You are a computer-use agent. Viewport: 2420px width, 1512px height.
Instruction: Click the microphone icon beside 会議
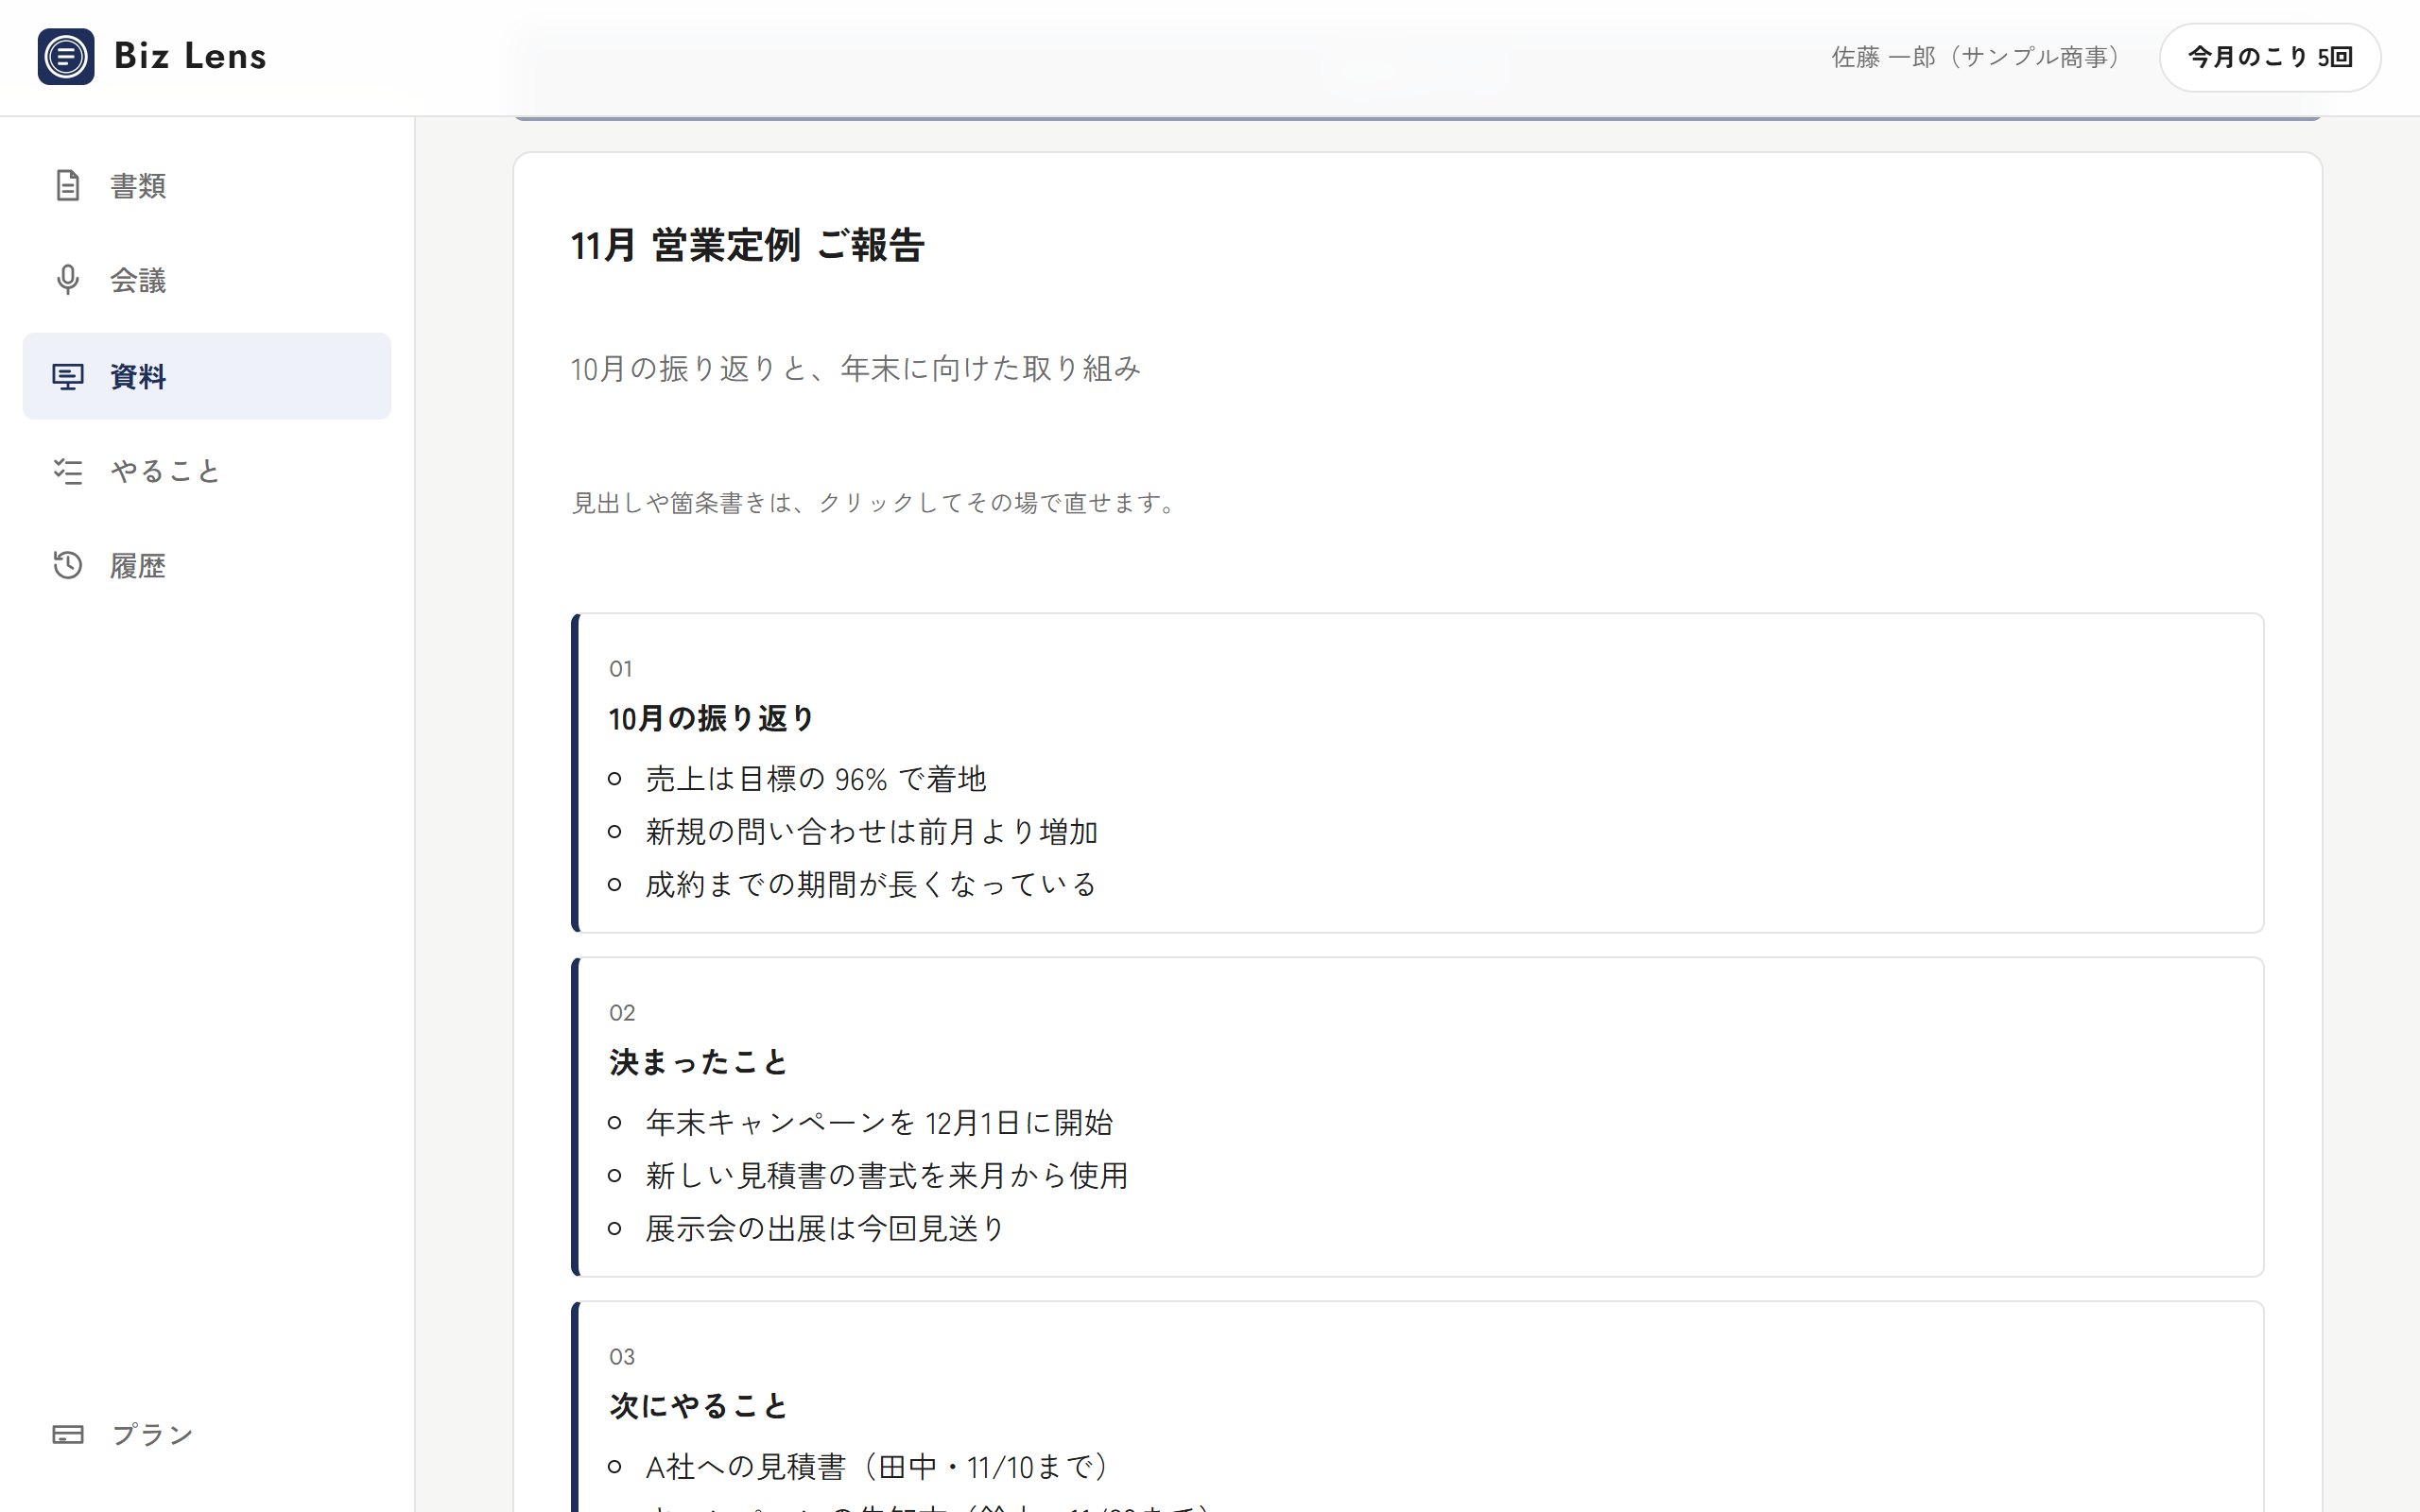coord(67,280)
